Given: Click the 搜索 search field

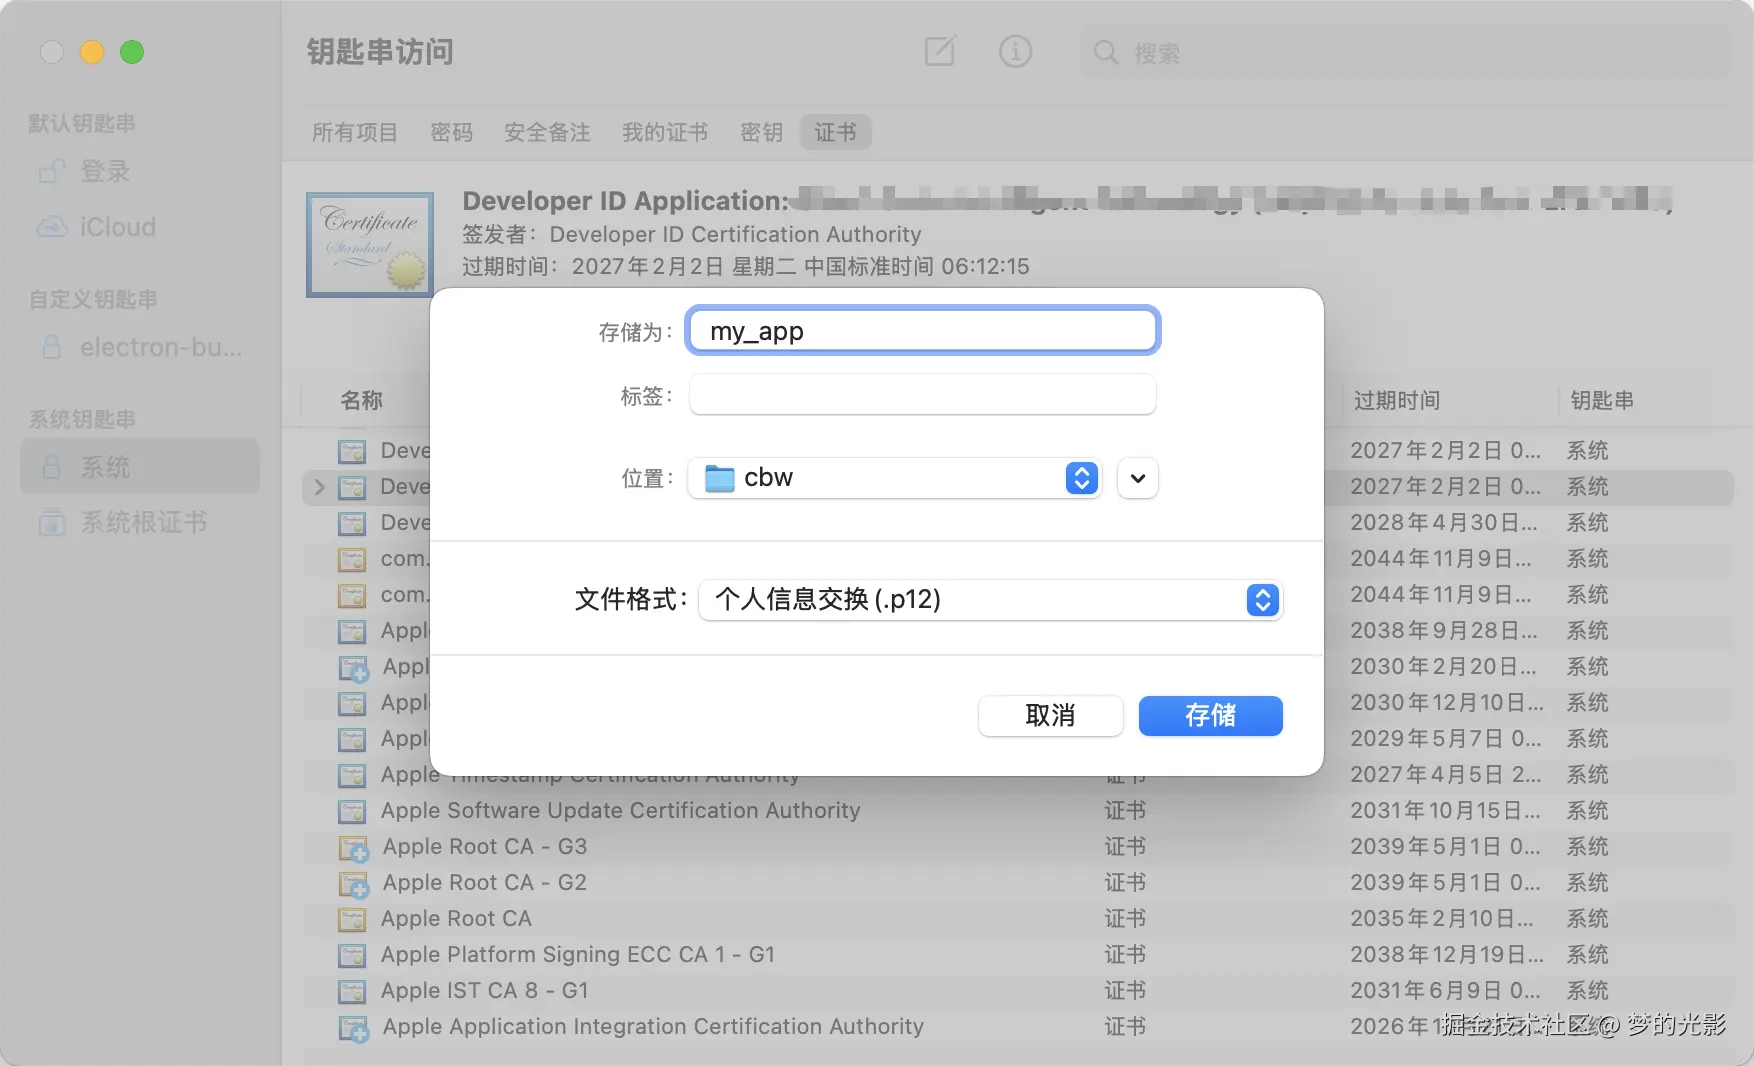Looking at the screenshot, I should (x=1405, y=52).
